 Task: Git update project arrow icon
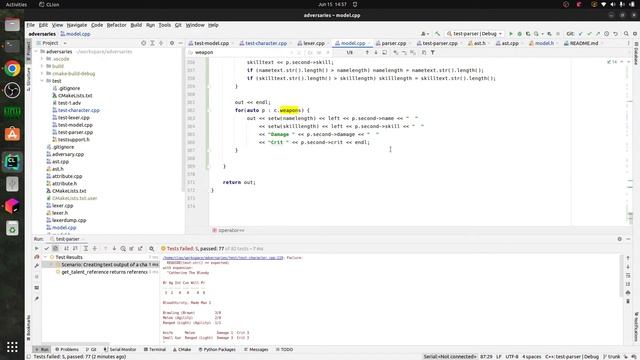[580, 34]
